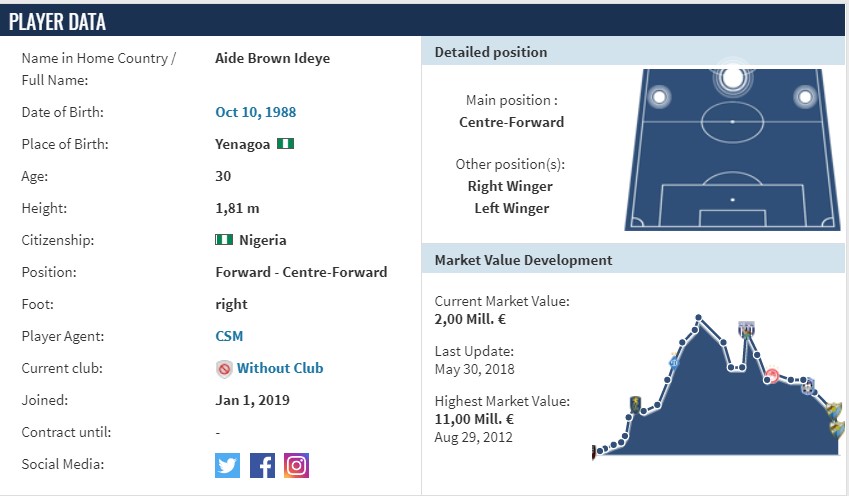Open the Facebook social media icon
Viewport: 849px width, 496px height.
coord(262,466)
